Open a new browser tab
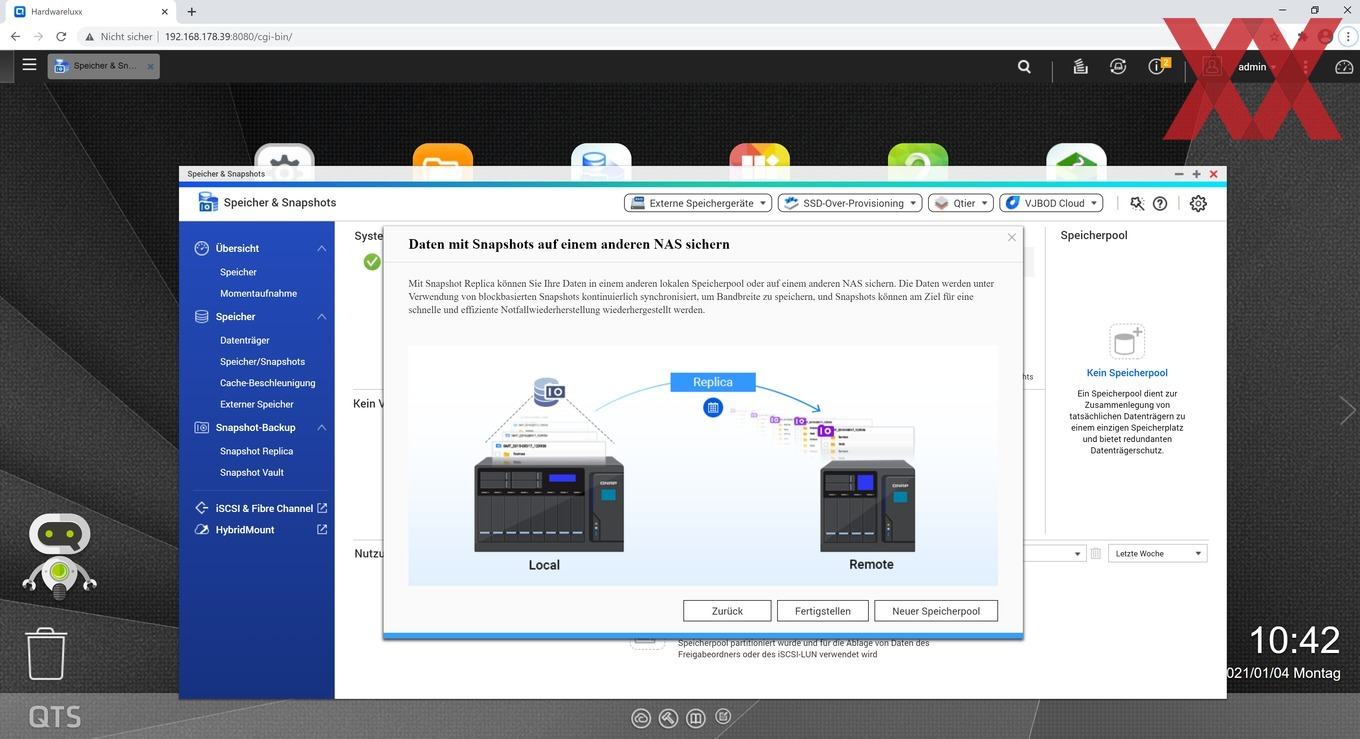Viewport: 1360px width, 739px height. tap(192, 12)
